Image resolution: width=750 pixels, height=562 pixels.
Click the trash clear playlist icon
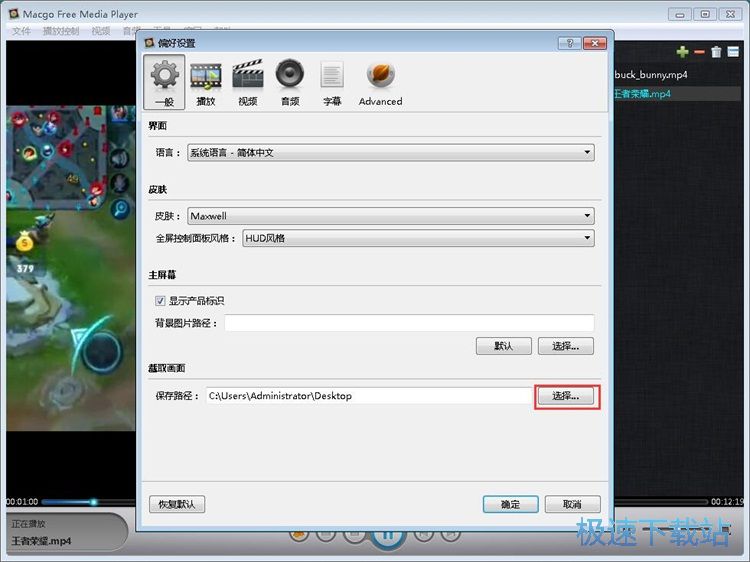pos(716,52)
